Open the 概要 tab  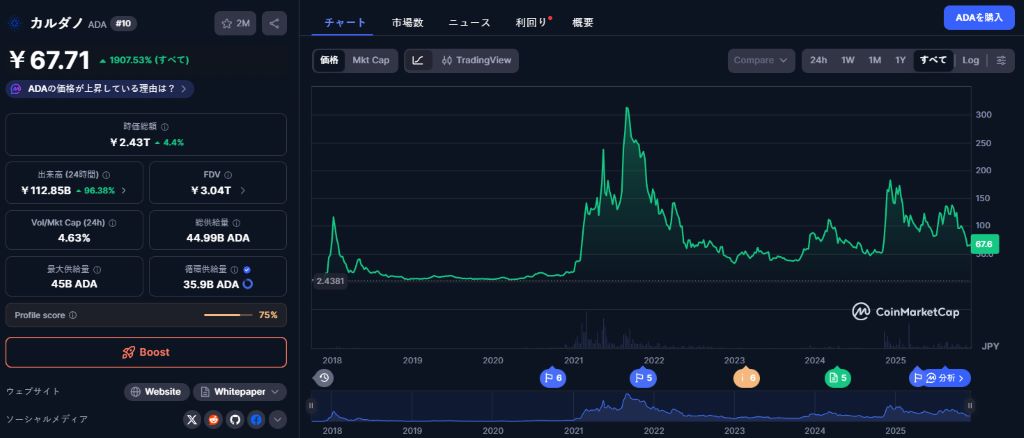point(583,23)
